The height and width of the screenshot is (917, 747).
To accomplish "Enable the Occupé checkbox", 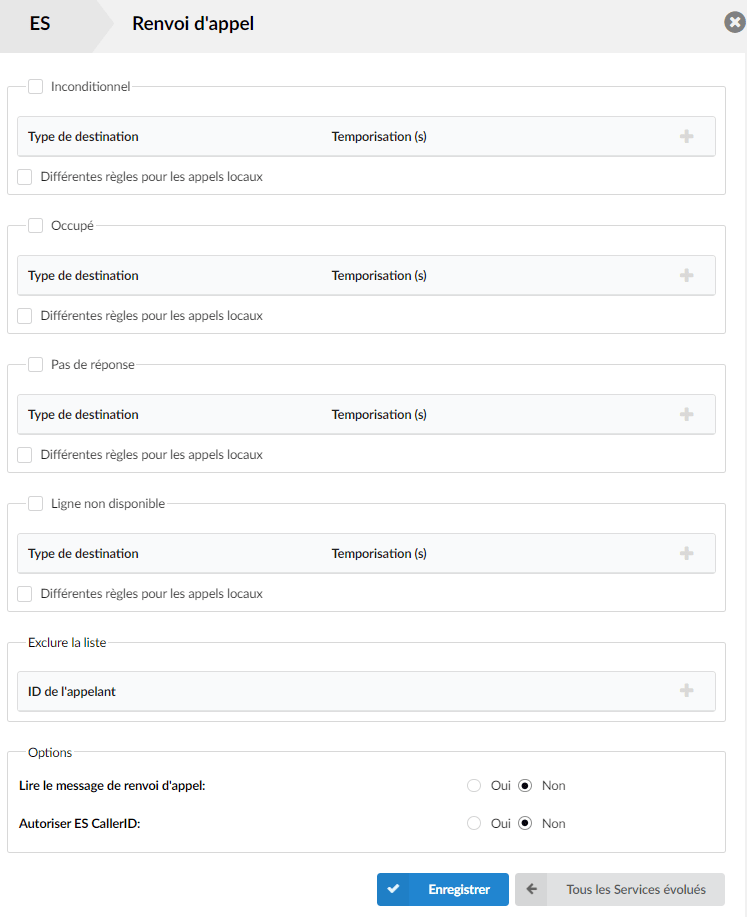I will (x=36, y=226).
